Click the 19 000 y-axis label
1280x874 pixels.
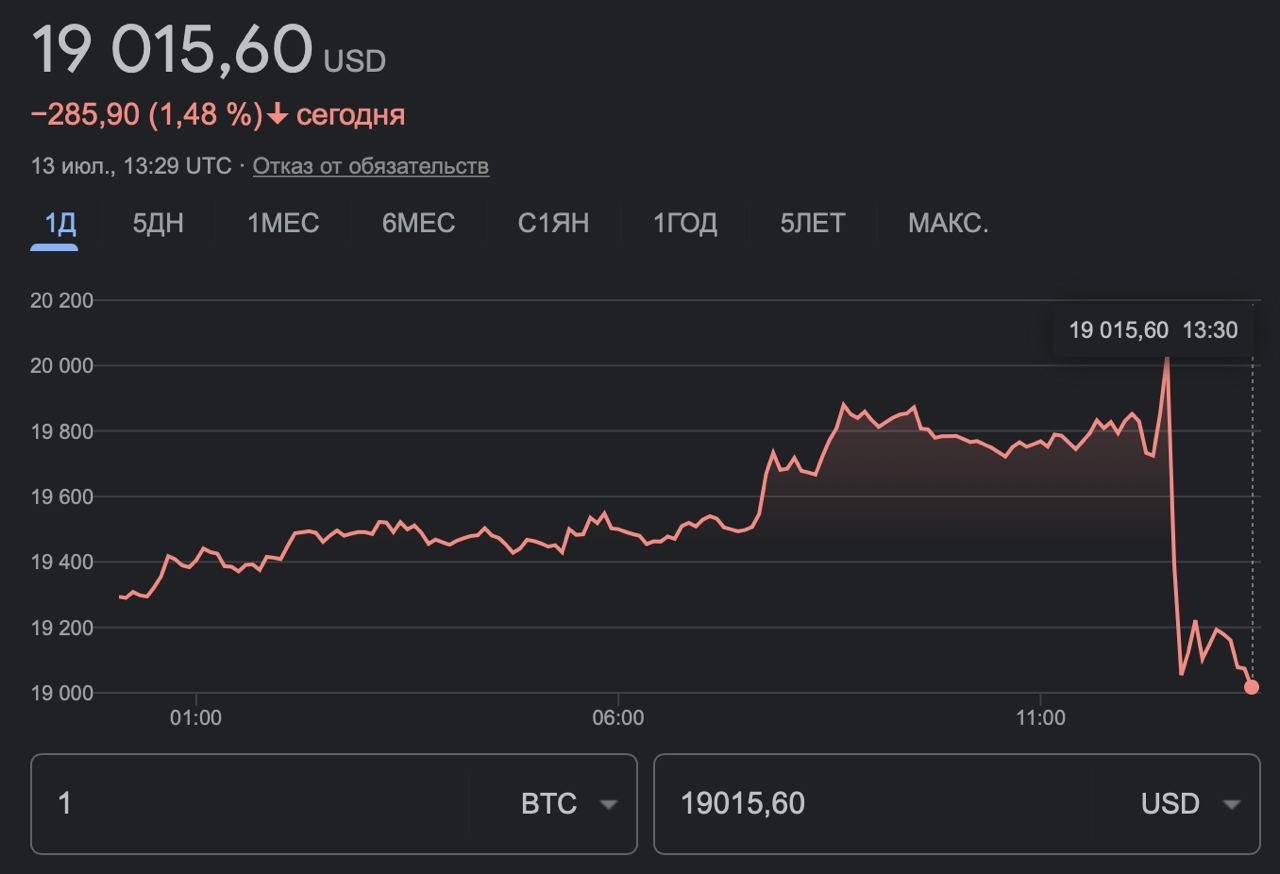pyautogui.click(x=62, y=693)
